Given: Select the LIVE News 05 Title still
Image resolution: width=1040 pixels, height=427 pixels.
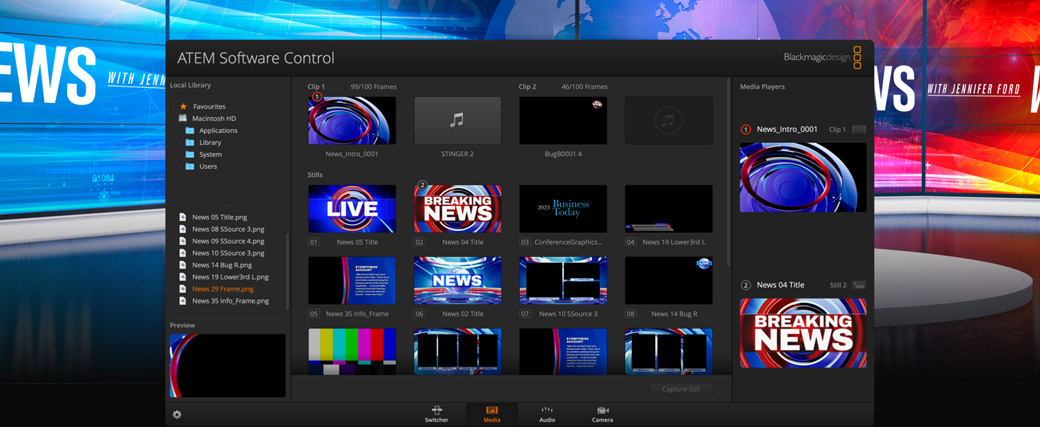Looking at the screenshot, I should [352, 208].
